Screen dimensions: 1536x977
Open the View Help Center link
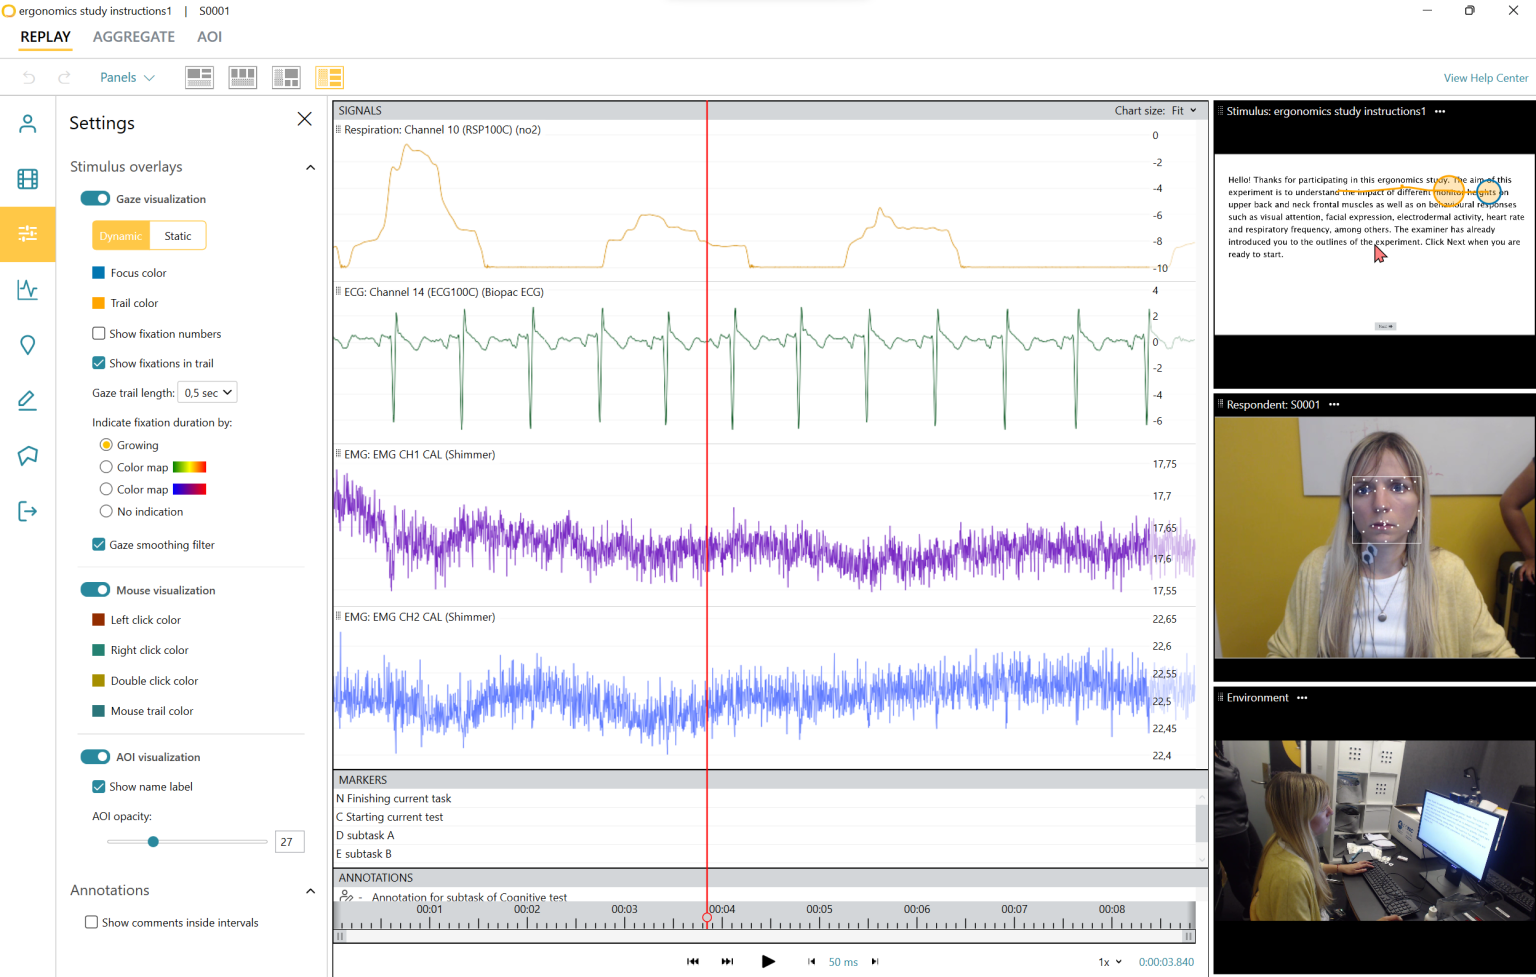tap(1485, 78)
